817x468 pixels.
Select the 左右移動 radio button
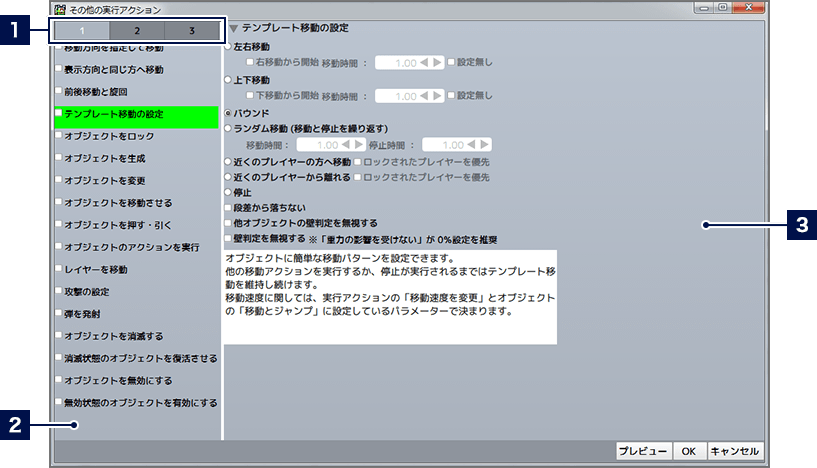pos(229,47)
